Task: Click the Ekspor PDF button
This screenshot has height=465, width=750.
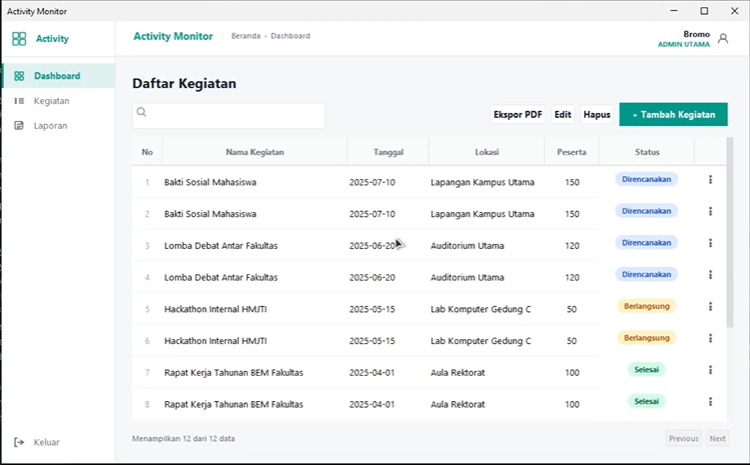Action: click(x=518, y=114)
